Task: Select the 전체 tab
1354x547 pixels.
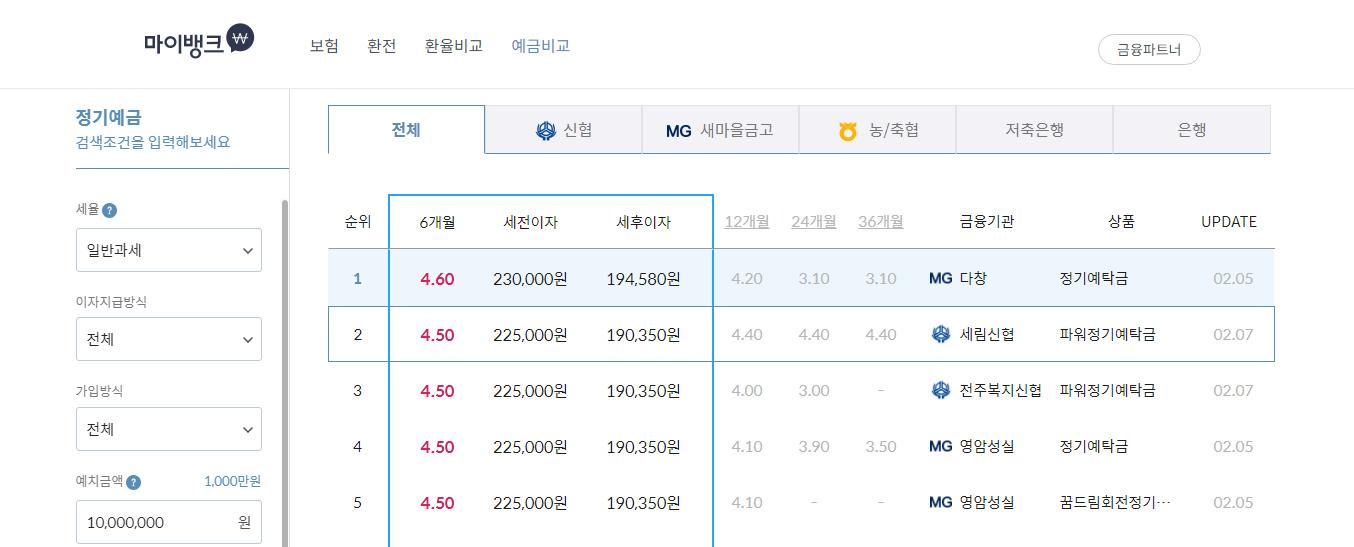Action: pos(406,130)
